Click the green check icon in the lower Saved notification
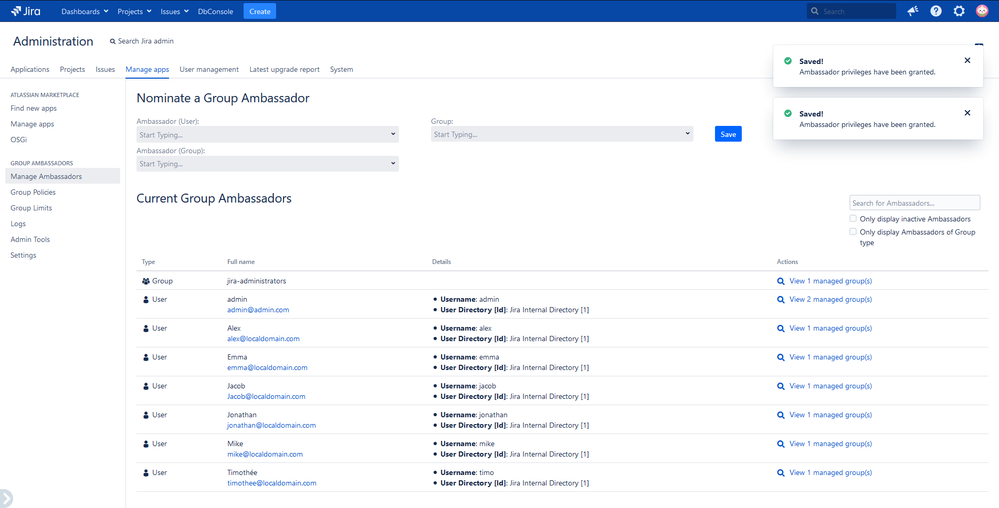This screenshot has height=508, width=999. point(787,113)
